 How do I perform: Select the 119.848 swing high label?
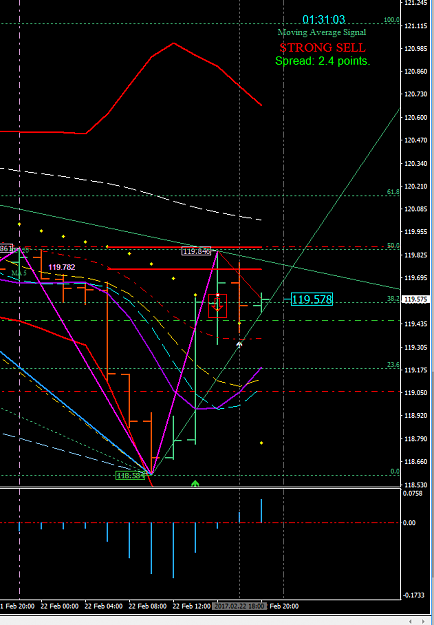[196, 252]
